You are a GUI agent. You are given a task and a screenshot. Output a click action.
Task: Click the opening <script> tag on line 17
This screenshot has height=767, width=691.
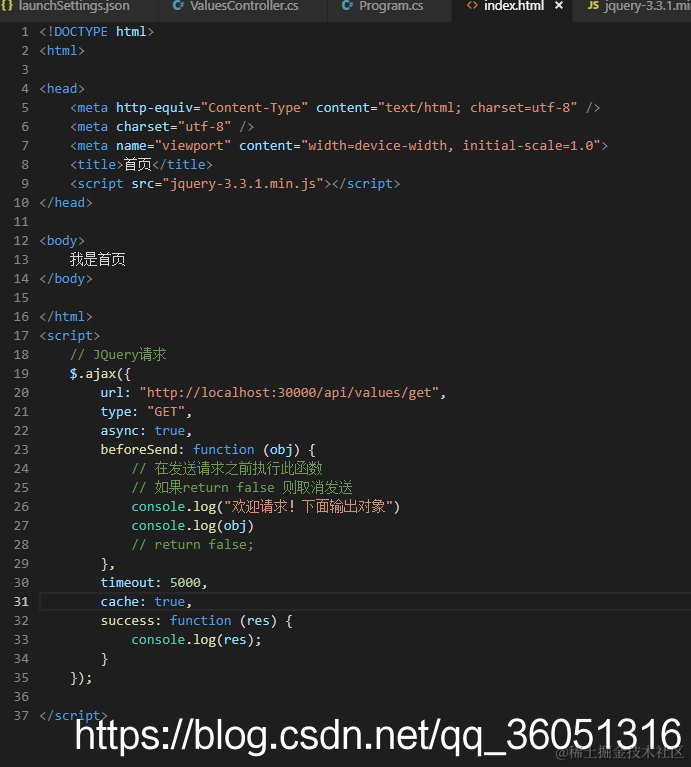pos(70,336)
